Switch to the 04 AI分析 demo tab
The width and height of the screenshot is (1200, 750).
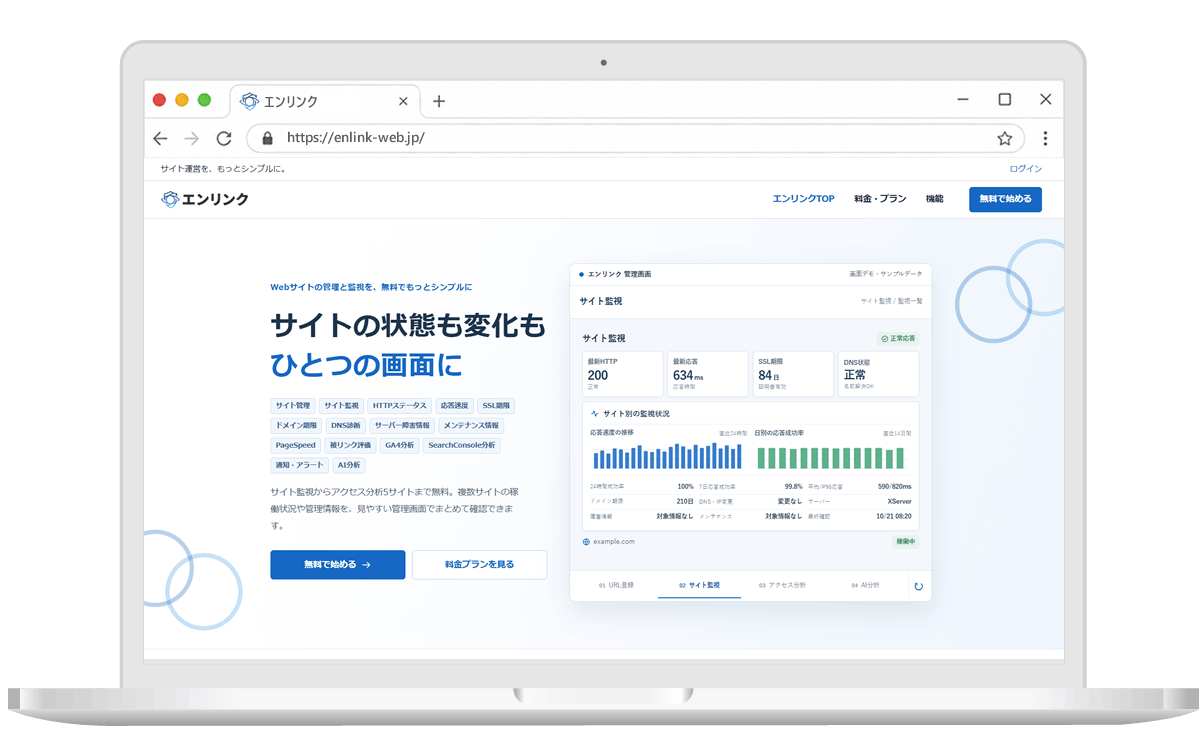click(x=865, y=585)
